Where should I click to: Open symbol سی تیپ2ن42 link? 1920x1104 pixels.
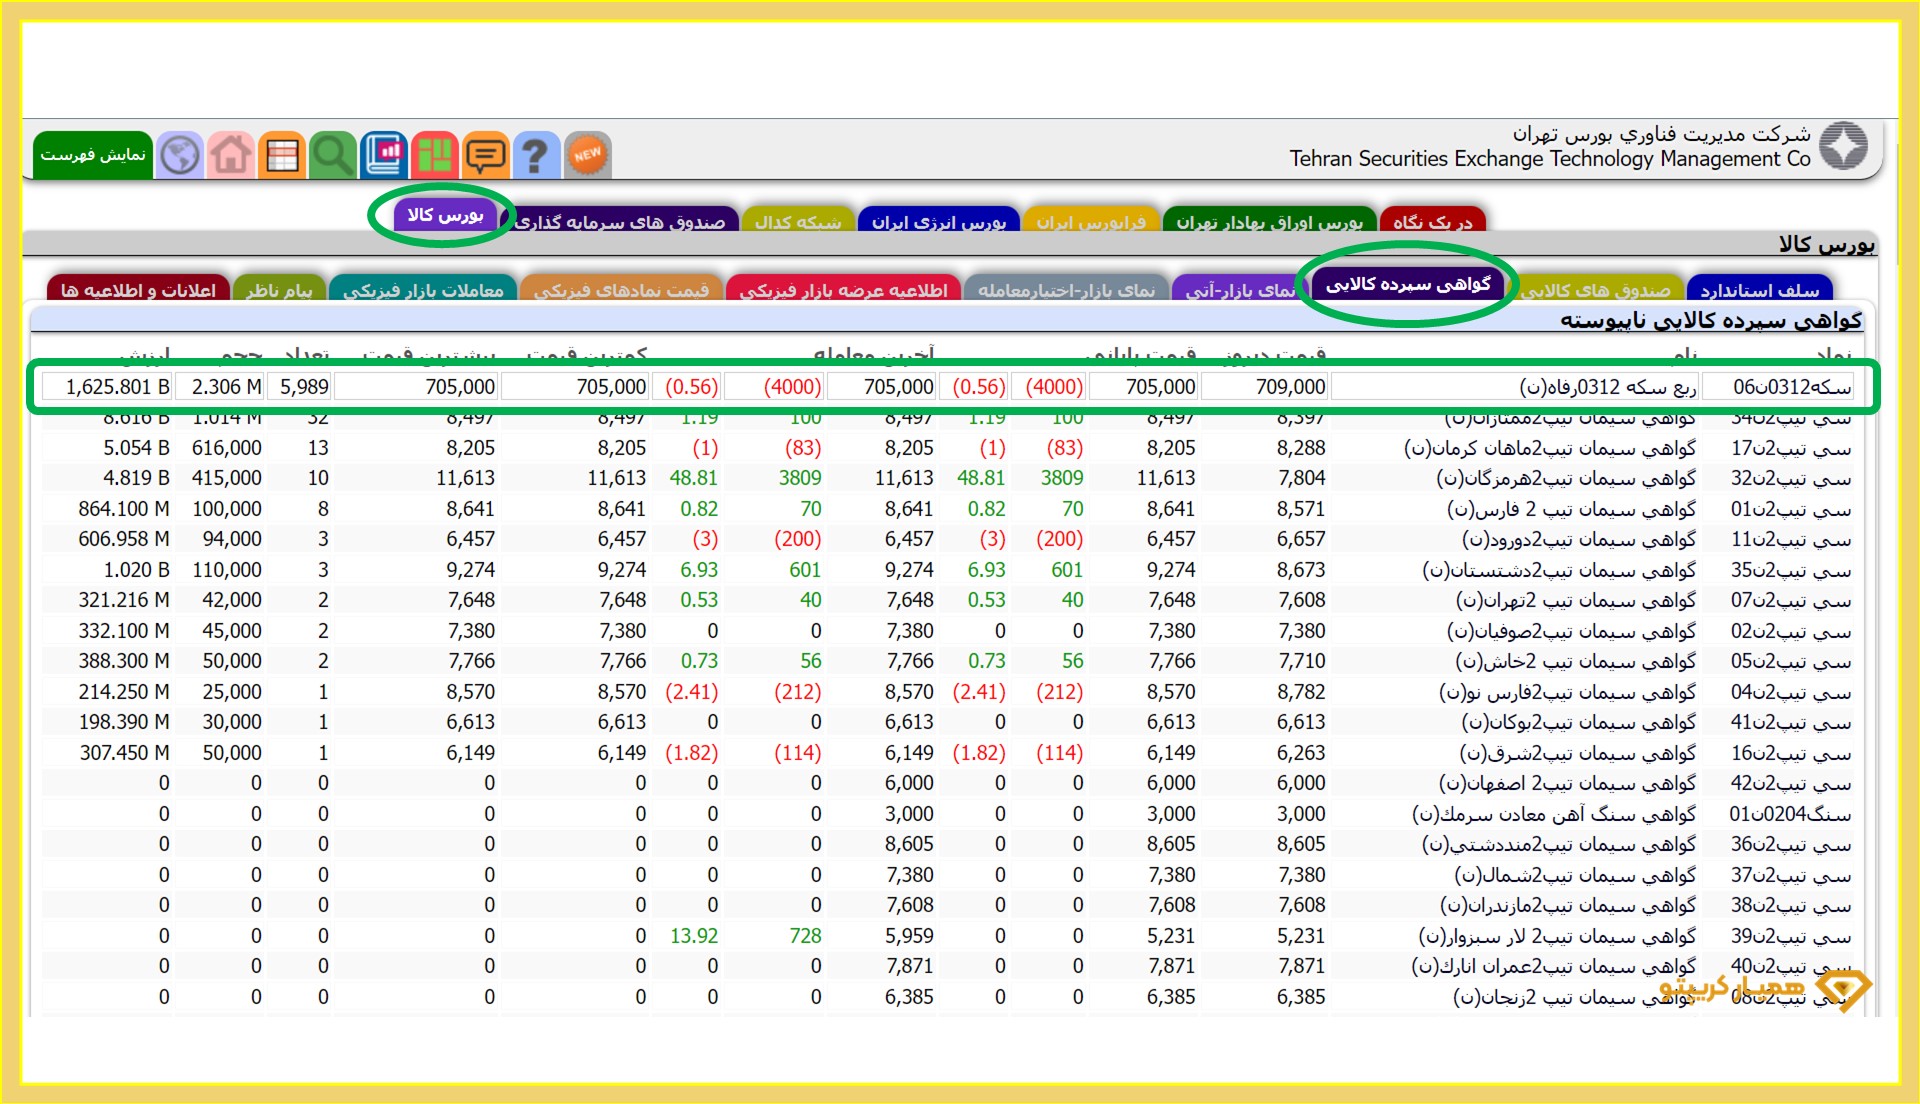pyautogui.click(x=1791, y=783)
